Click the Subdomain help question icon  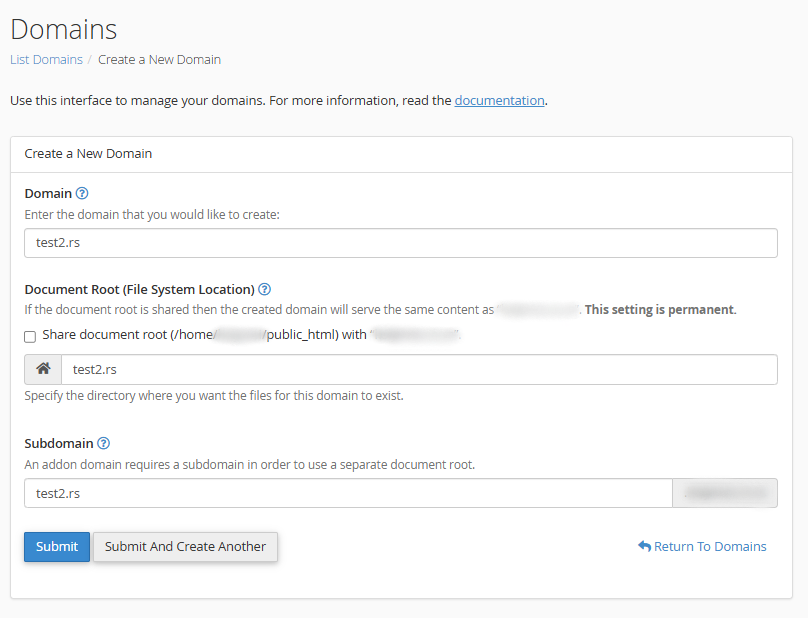coord(104,443)
